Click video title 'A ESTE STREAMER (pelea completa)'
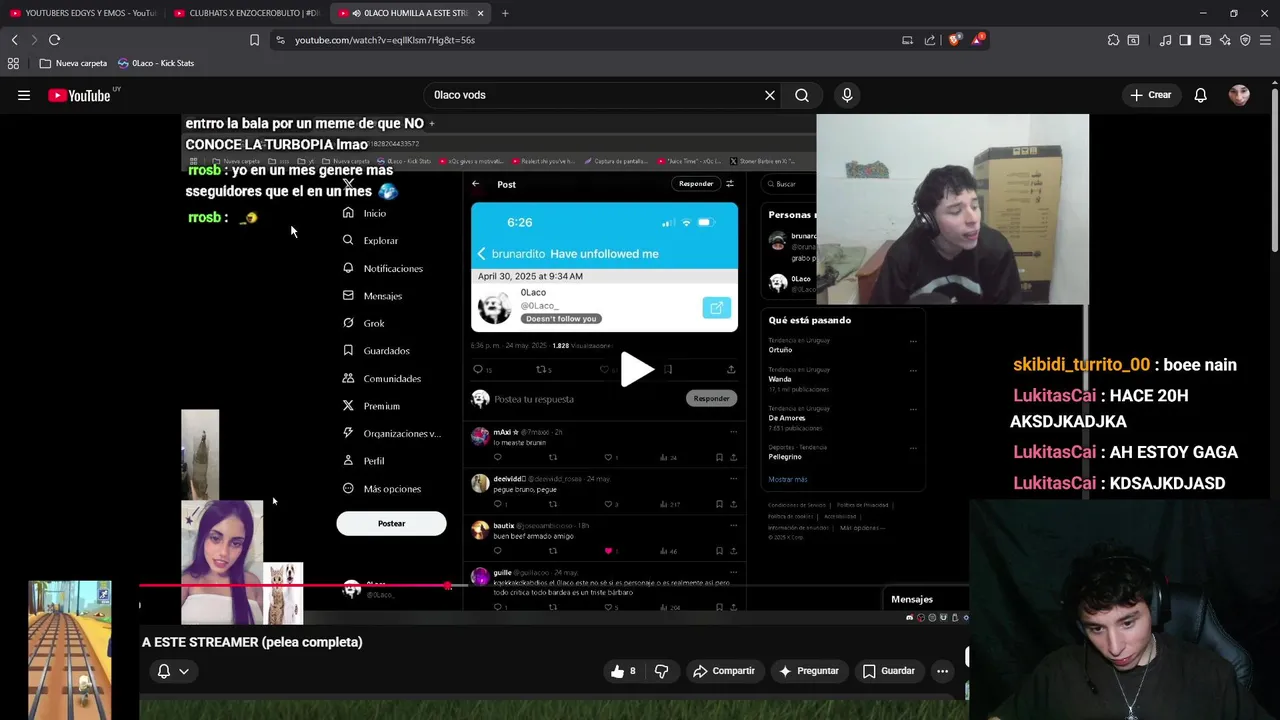Viewport: 1280px width, 720px height. pyautogui.click(x=252, y=642)
